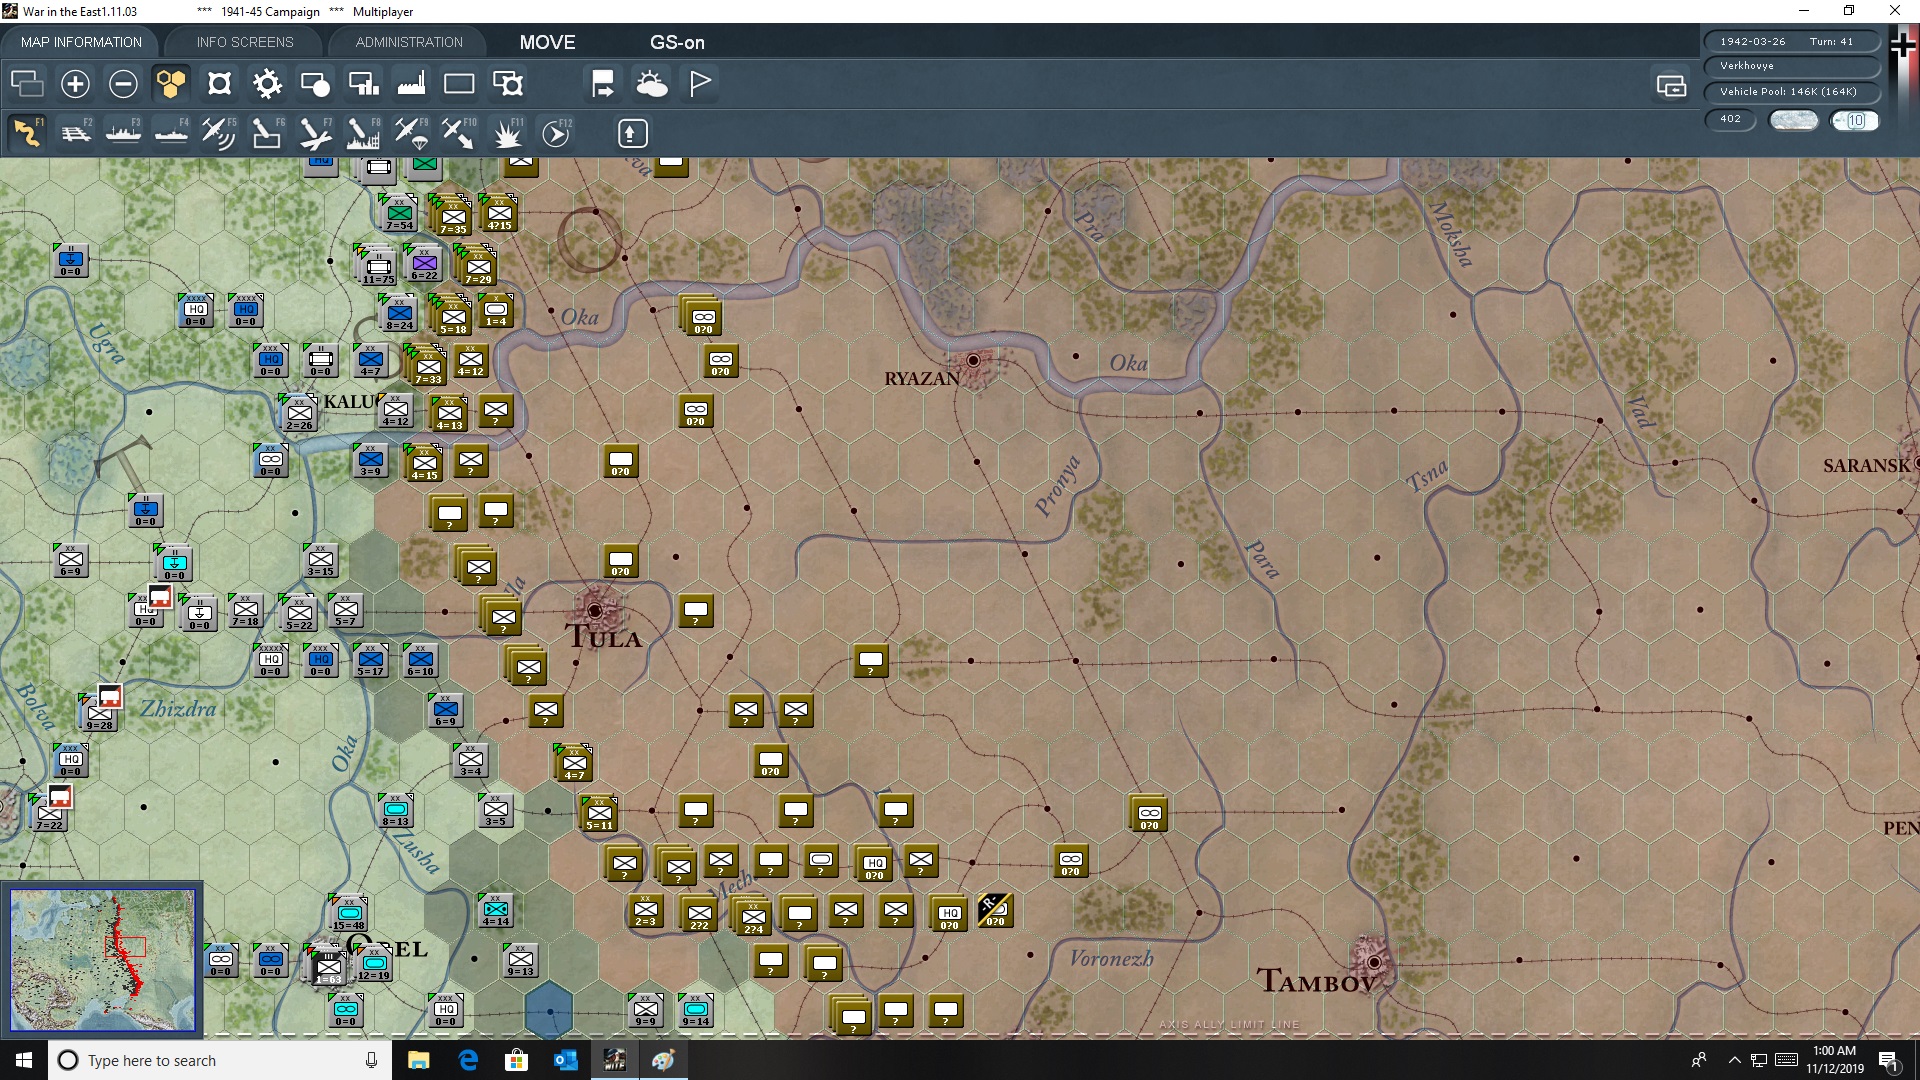
Task: Click the snowy ground condition swatch
Action: [1794, 120]
